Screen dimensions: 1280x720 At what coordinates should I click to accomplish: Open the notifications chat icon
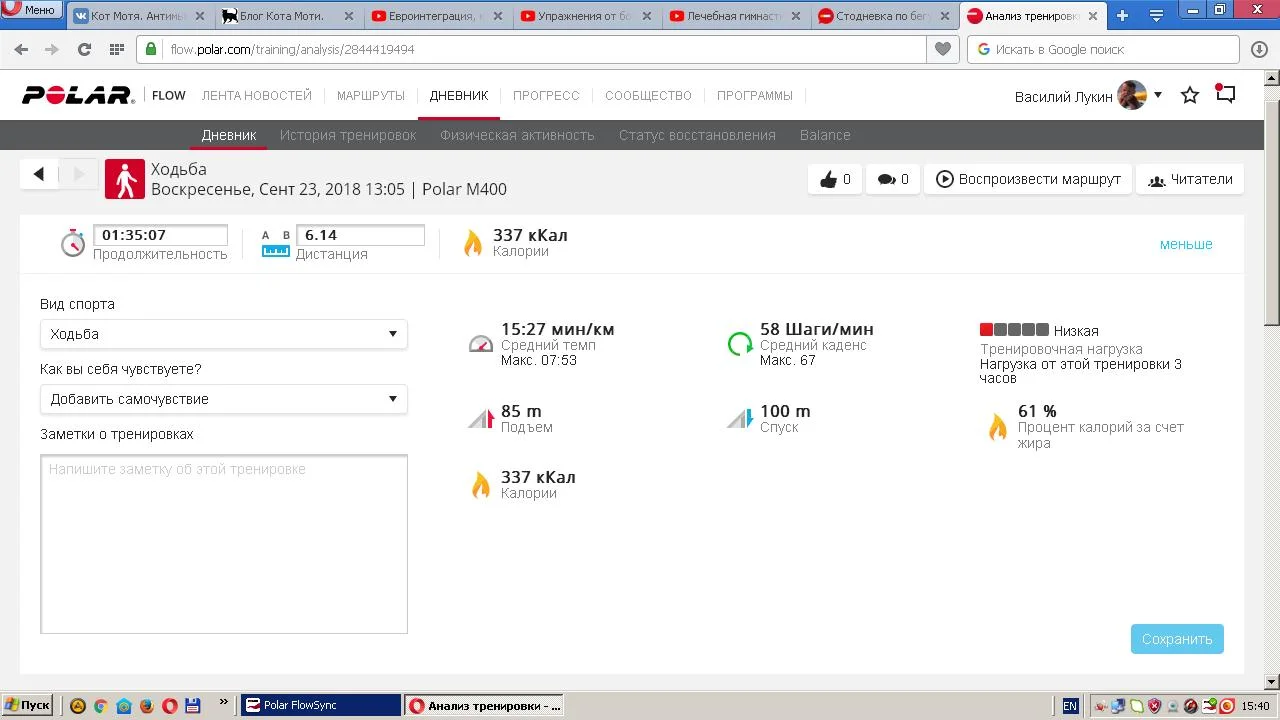coord(1225,94)
